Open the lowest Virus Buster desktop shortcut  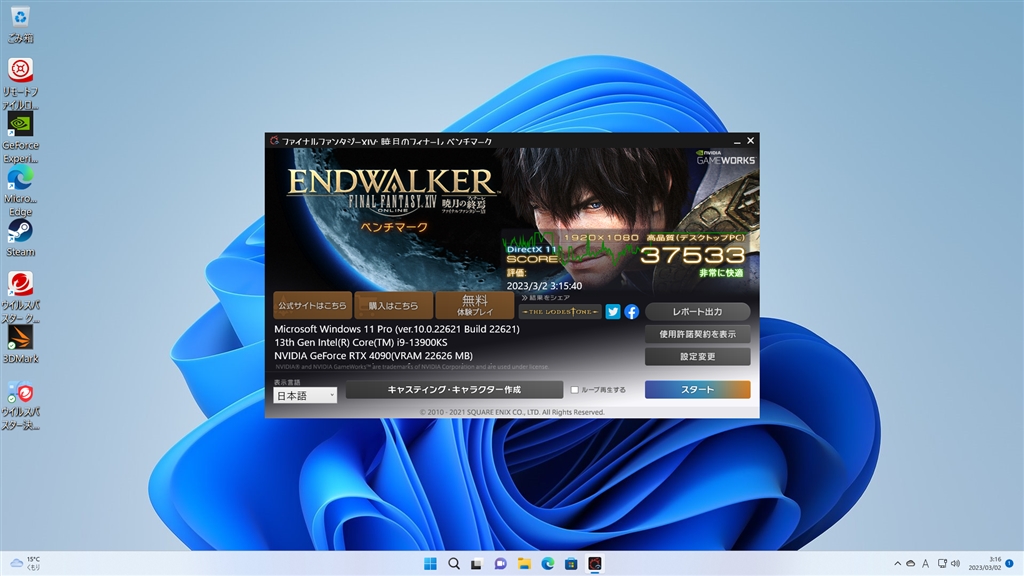point(20,405)
